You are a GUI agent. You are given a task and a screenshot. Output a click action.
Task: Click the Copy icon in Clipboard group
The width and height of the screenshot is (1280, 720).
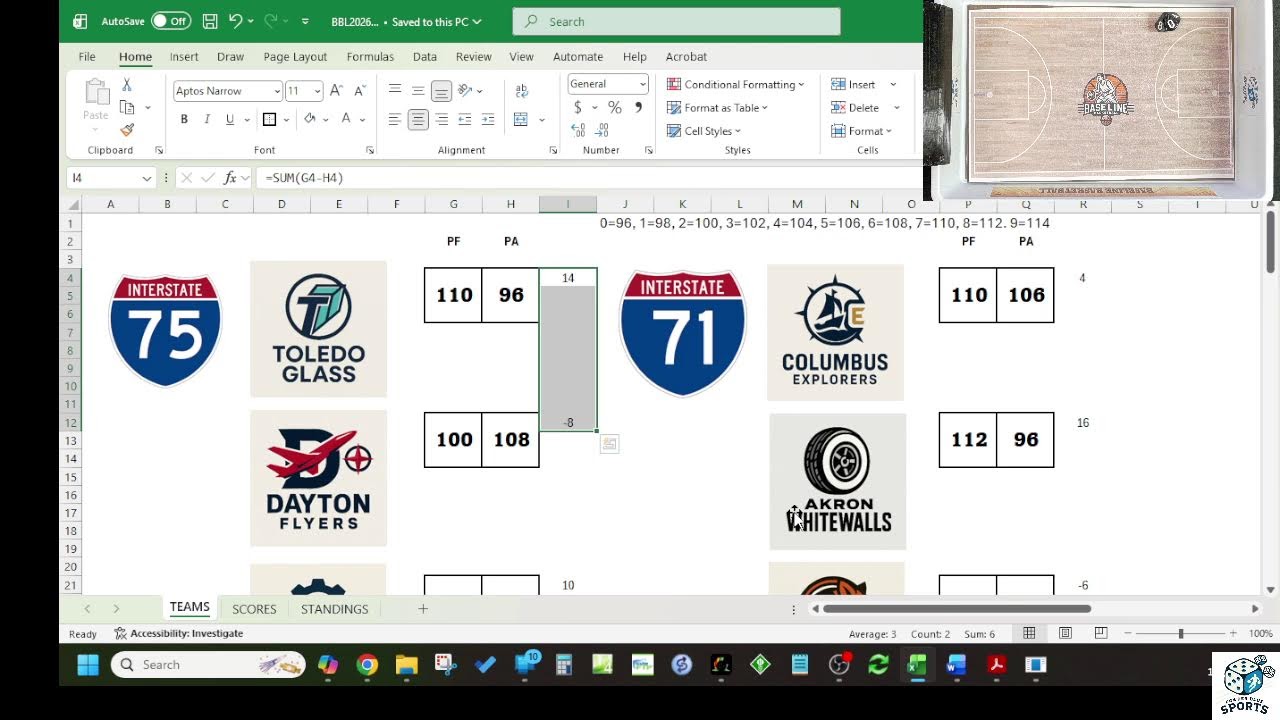[x=127, y=107]
